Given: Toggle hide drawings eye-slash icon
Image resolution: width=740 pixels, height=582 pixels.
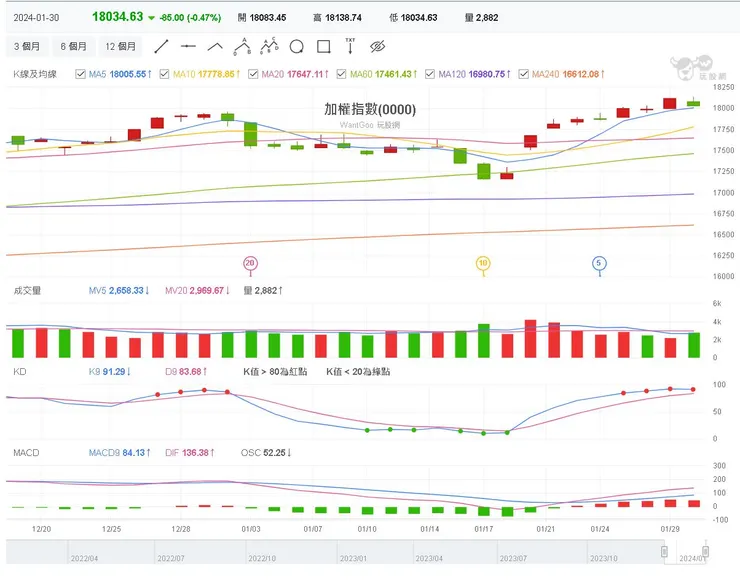Looking at the screenshot, I should point(377,46).
